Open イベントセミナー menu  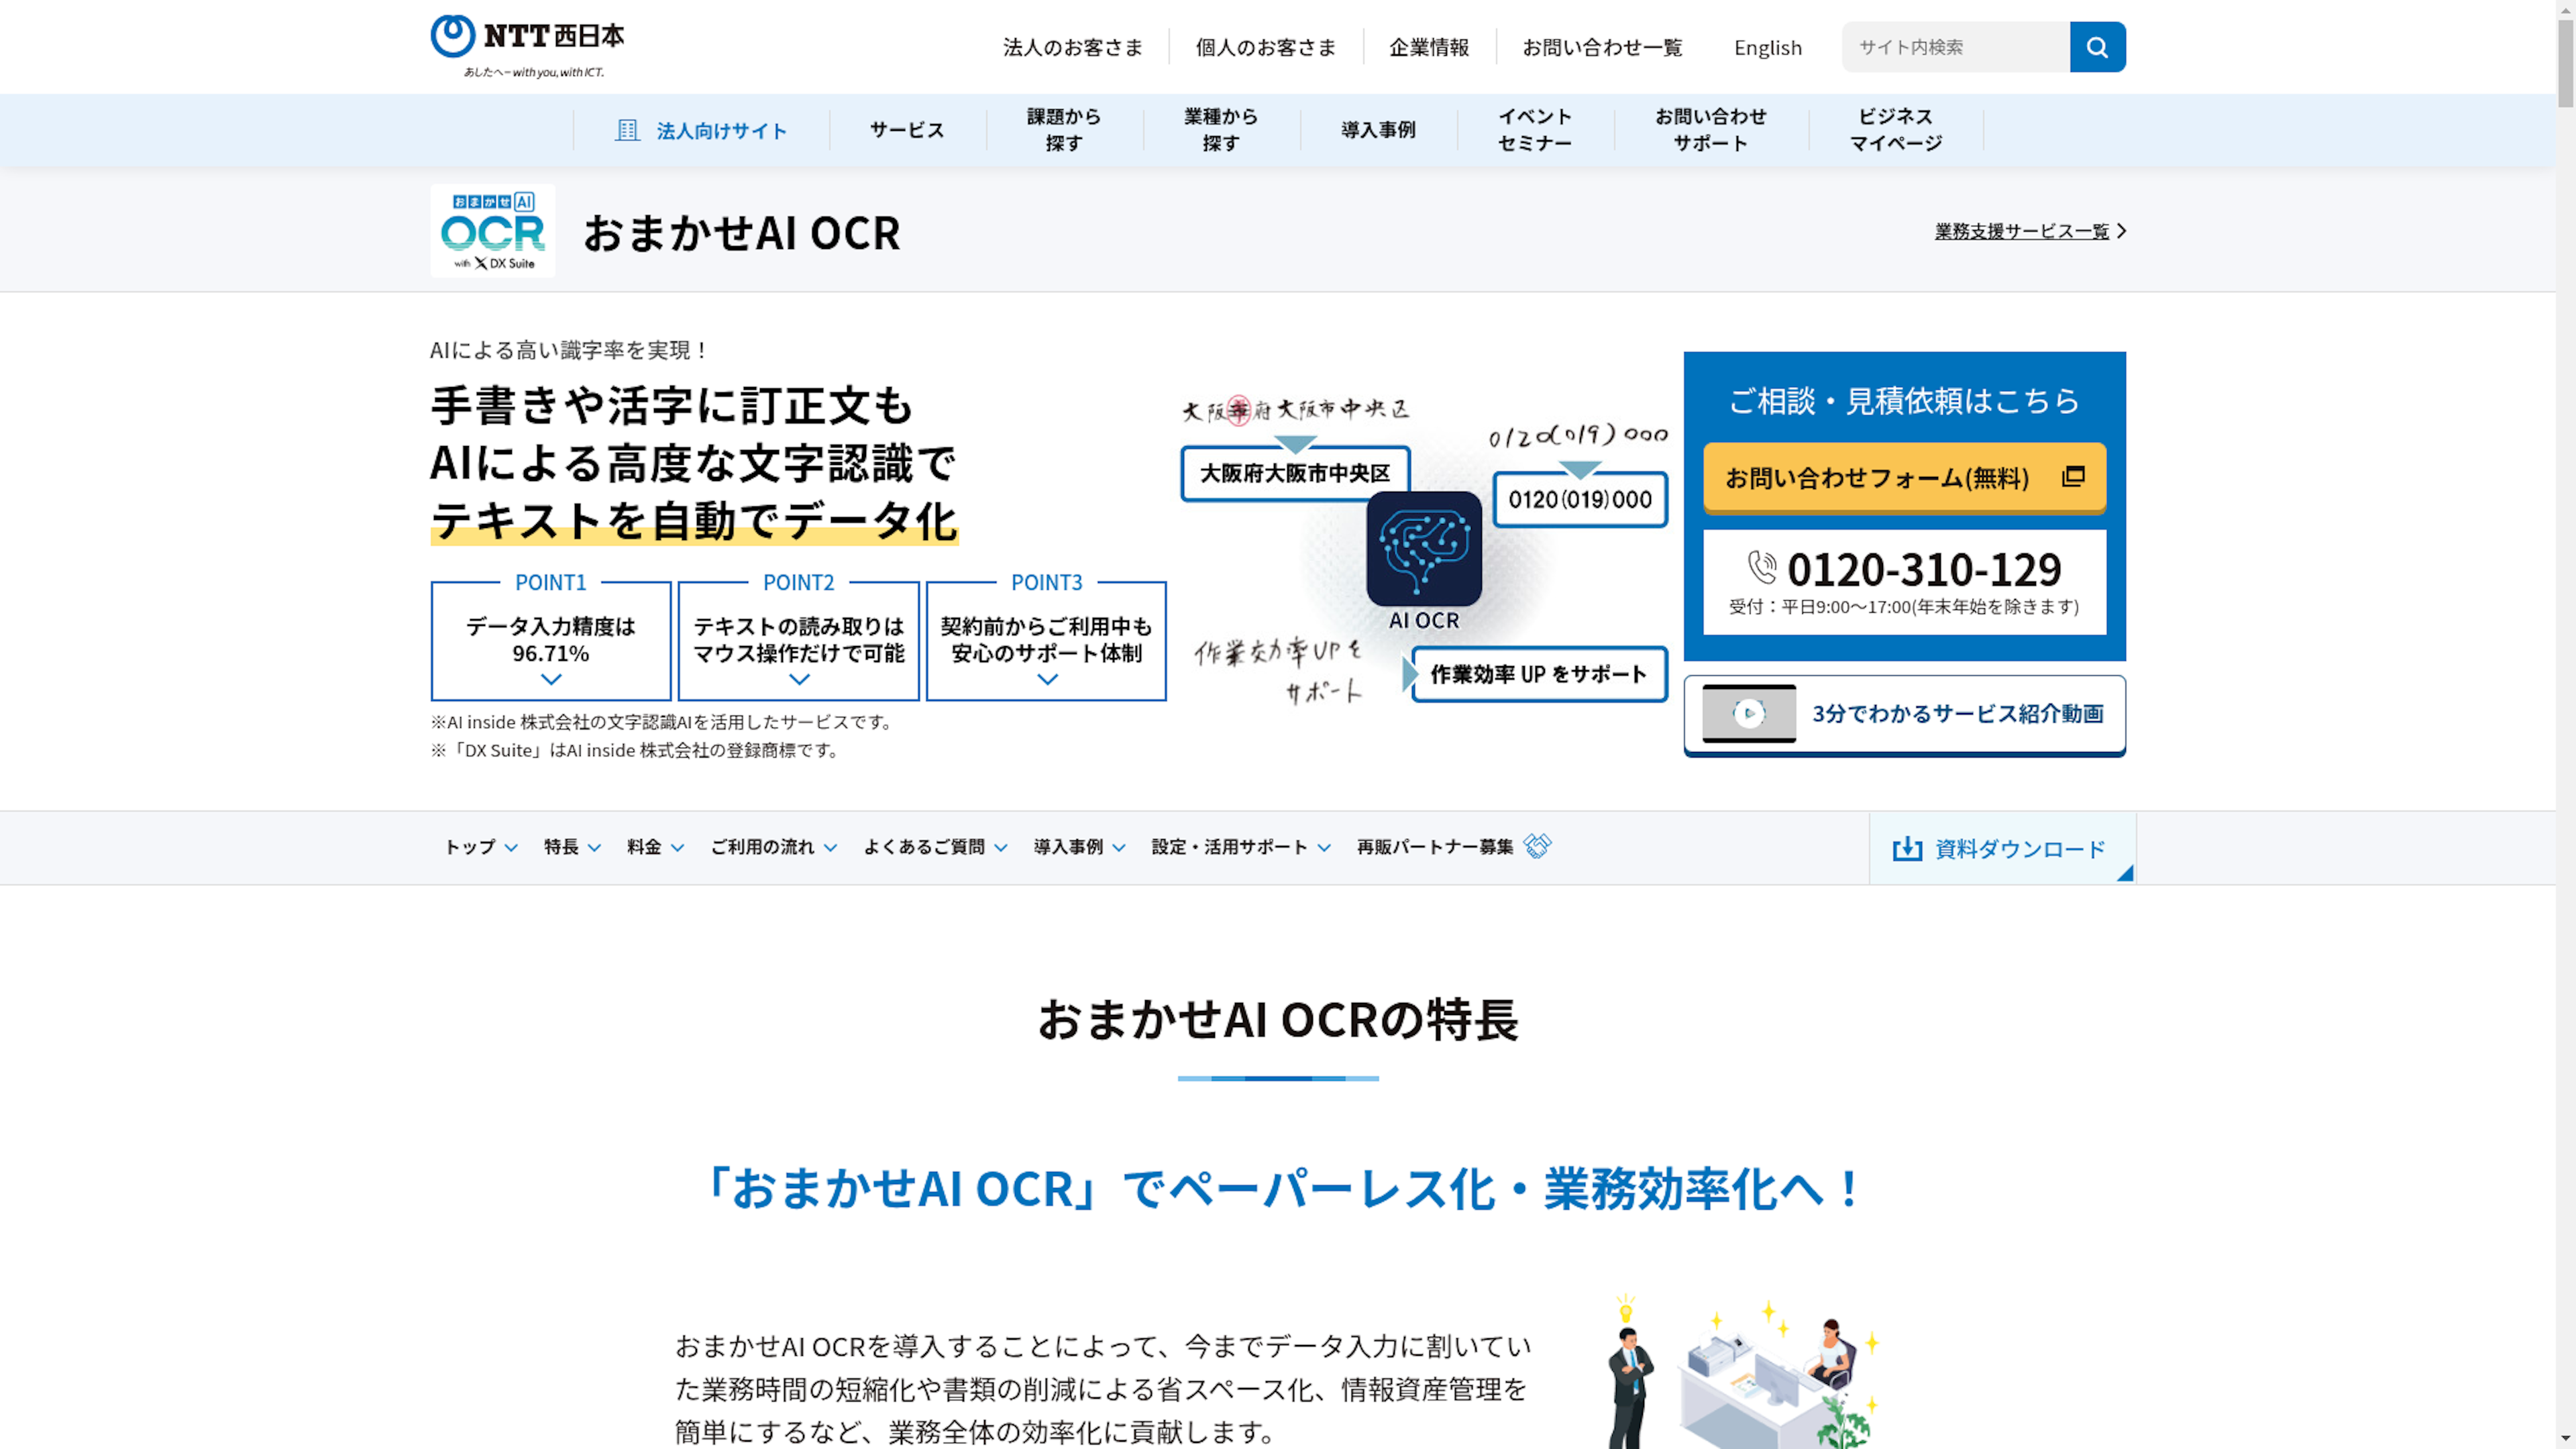(1535, 130)
